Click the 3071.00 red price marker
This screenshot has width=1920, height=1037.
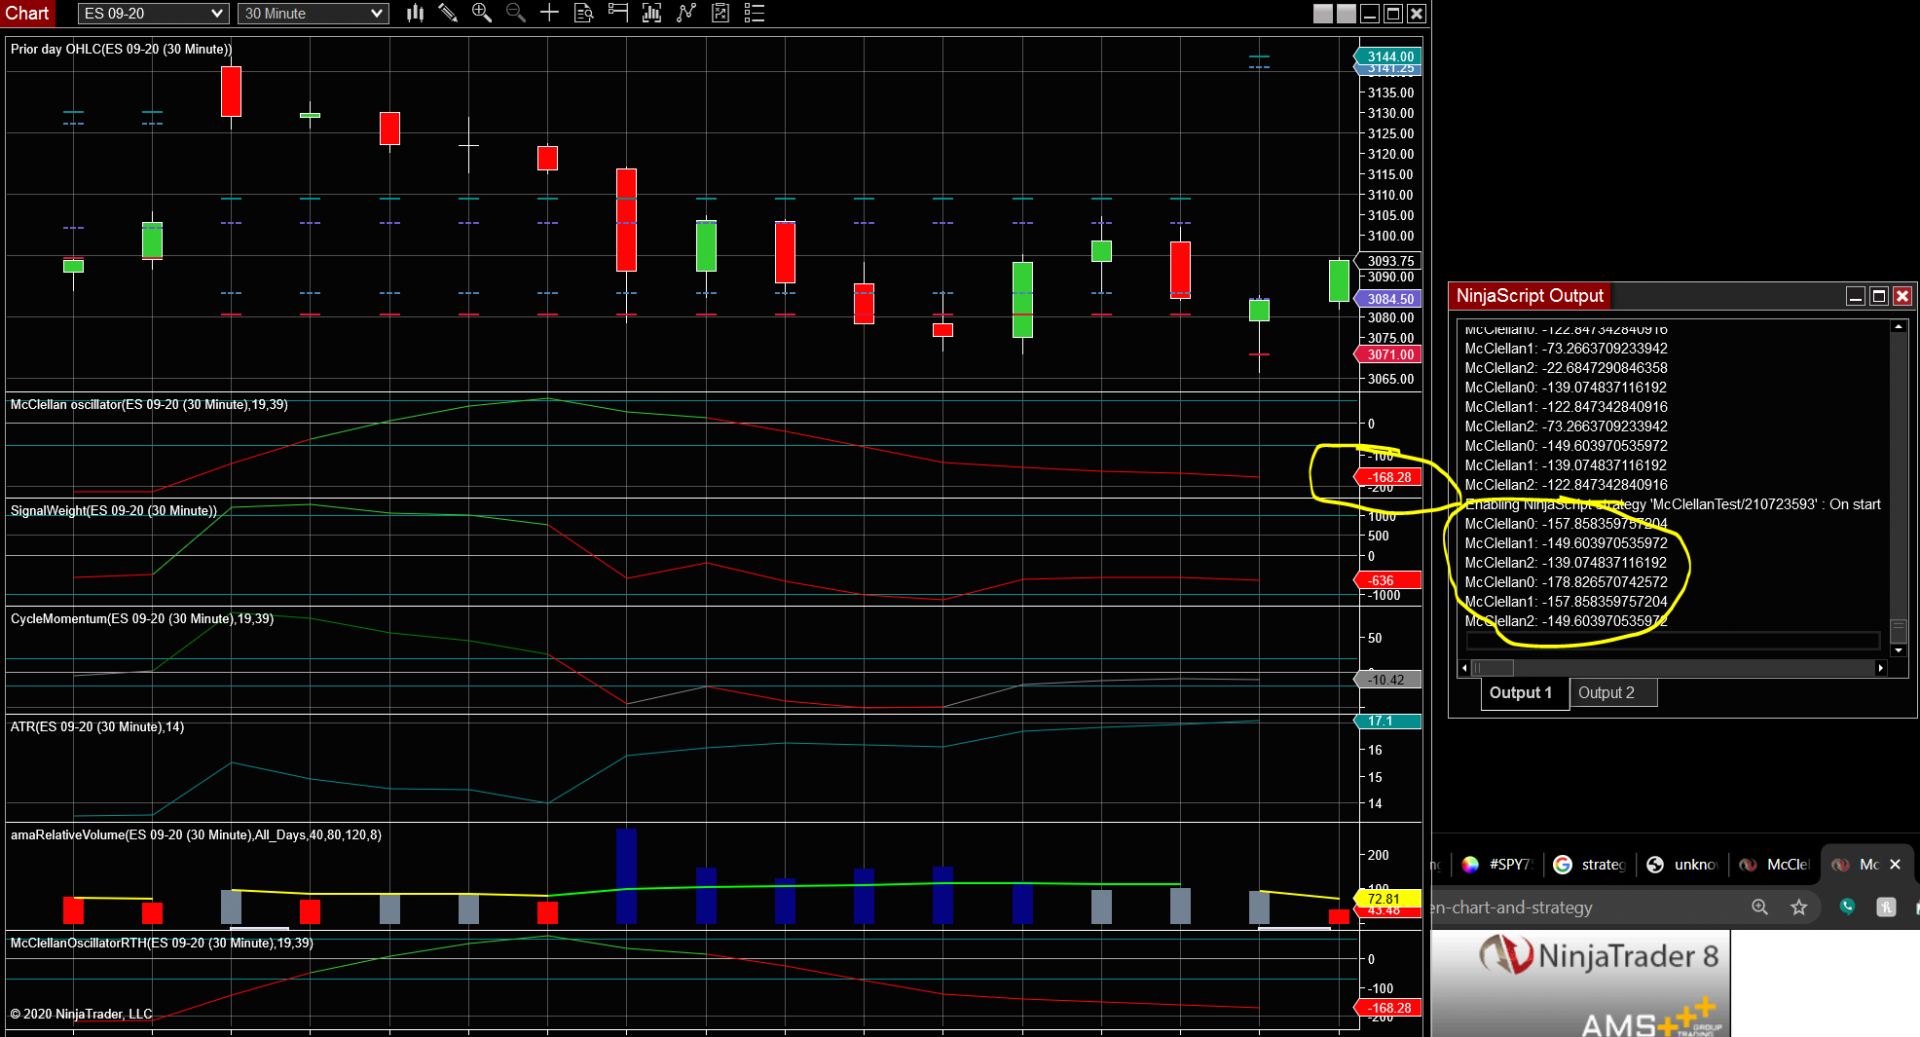click(x=1388, y=355)
